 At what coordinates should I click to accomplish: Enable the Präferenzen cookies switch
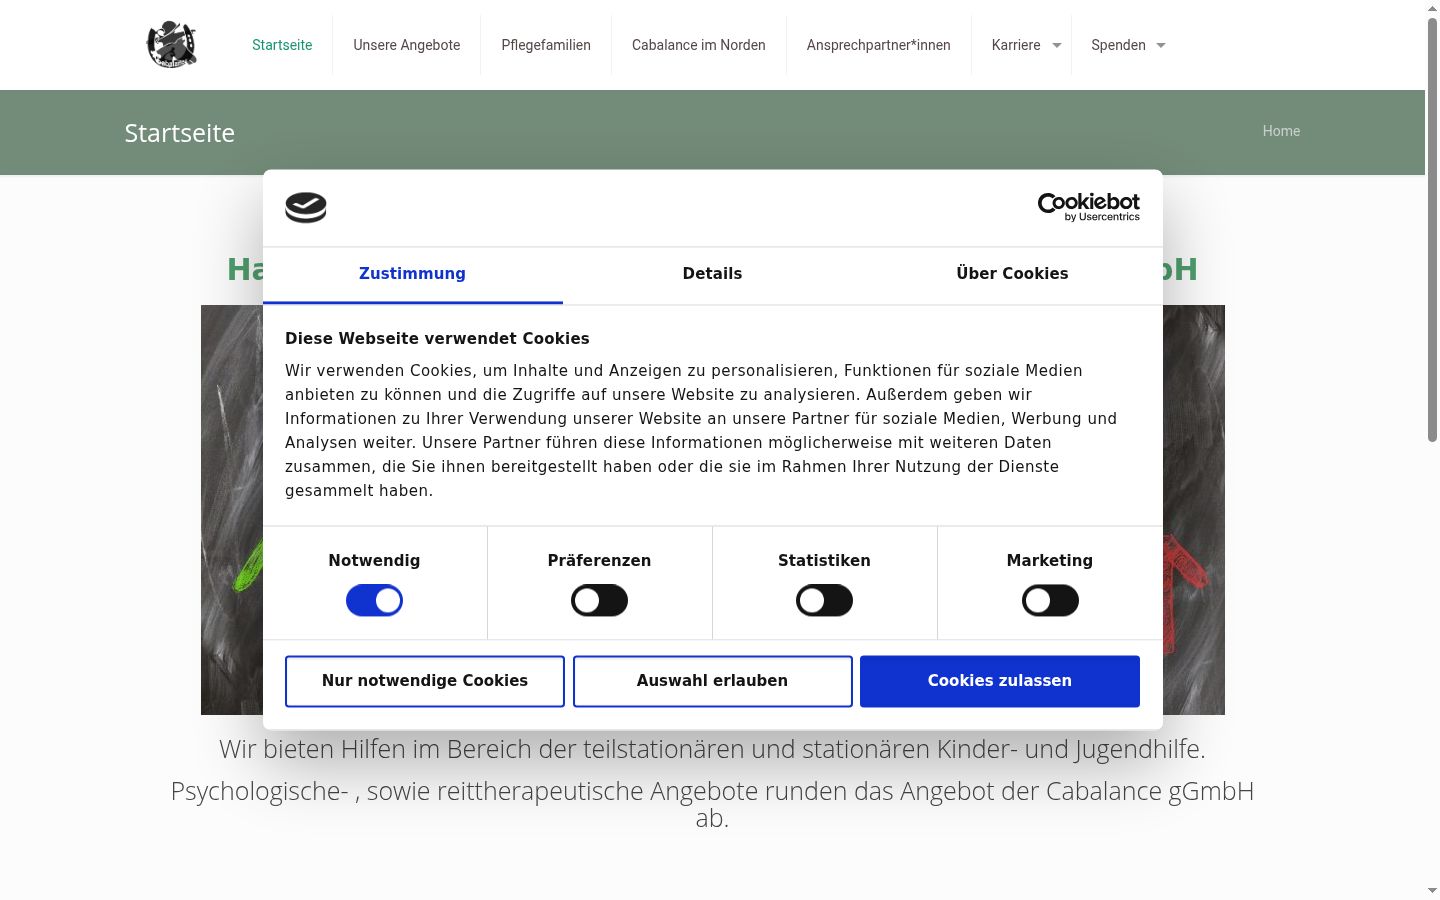[599, 601]
